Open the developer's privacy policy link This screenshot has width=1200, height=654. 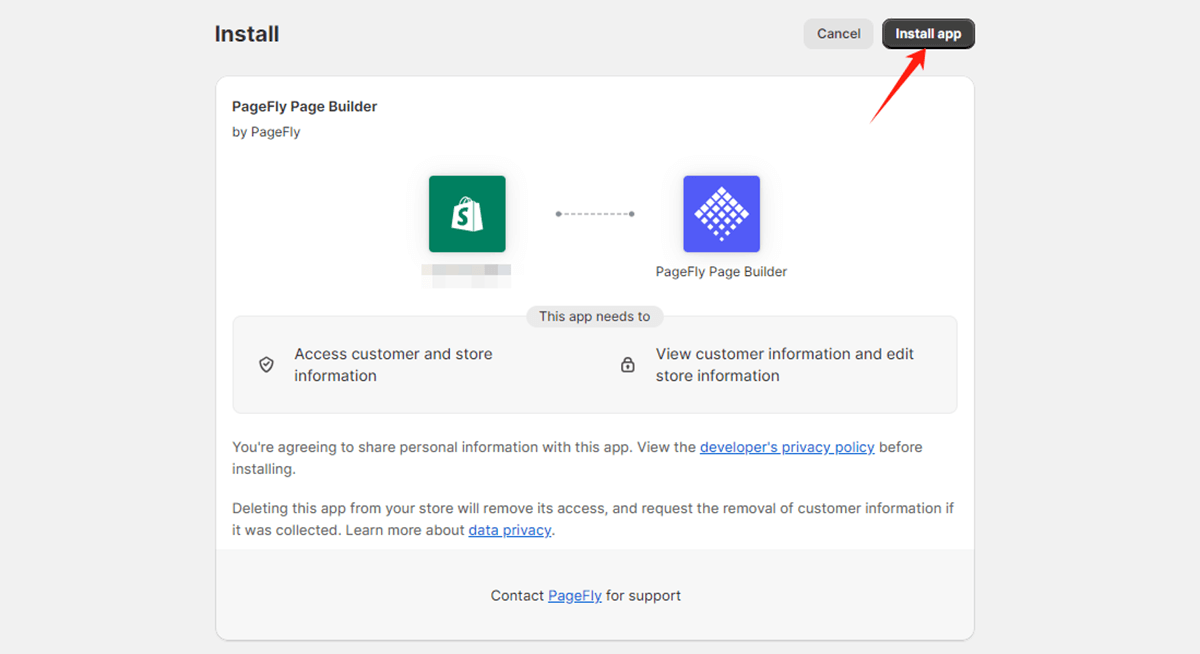tap(787, 447)
